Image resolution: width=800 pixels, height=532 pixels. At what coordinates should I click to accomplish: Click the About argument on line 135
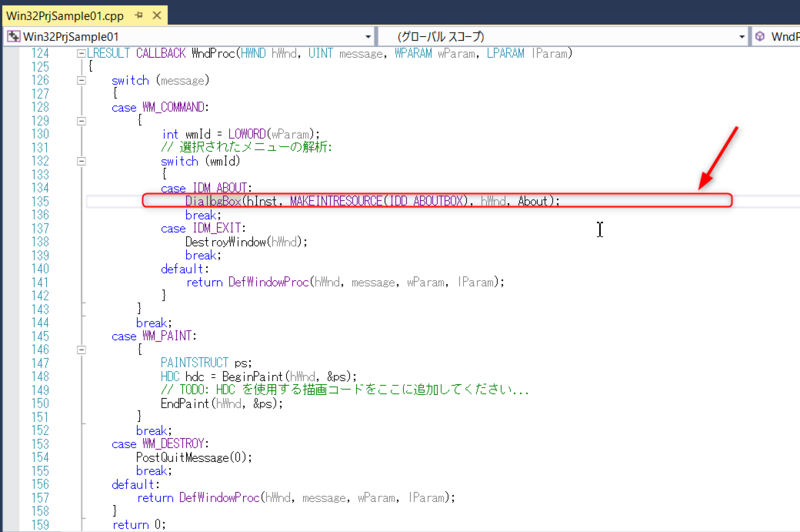533,201
